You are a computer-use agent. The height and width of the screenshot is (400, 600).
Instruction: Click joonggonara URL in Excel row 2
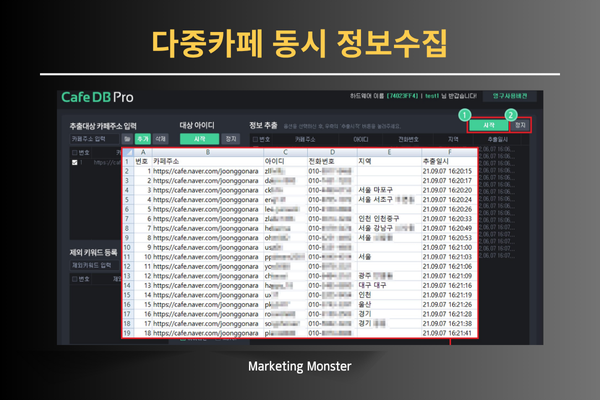click(x=206, y=171)
